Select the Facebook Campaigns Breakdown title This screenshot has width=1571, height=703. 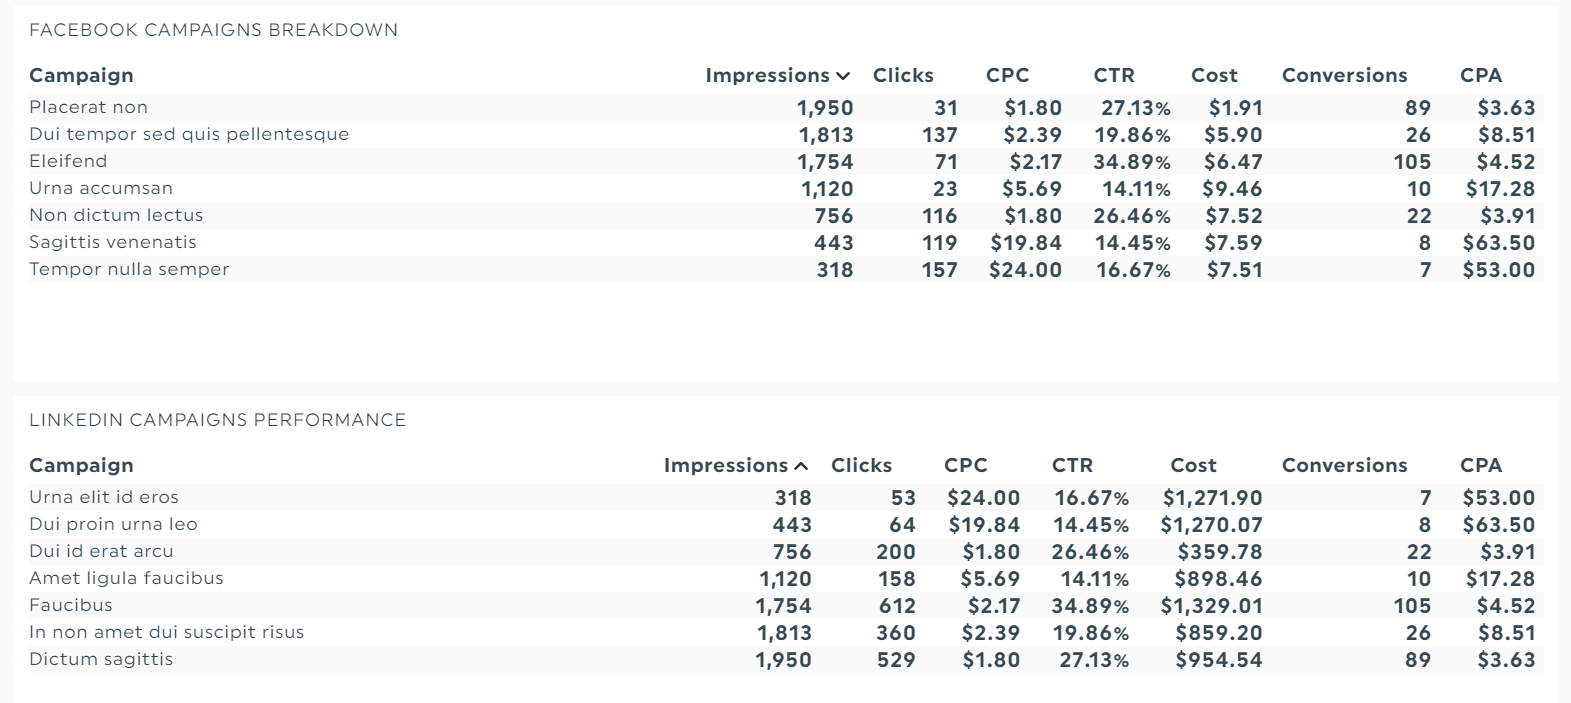(x=213, y=30)
